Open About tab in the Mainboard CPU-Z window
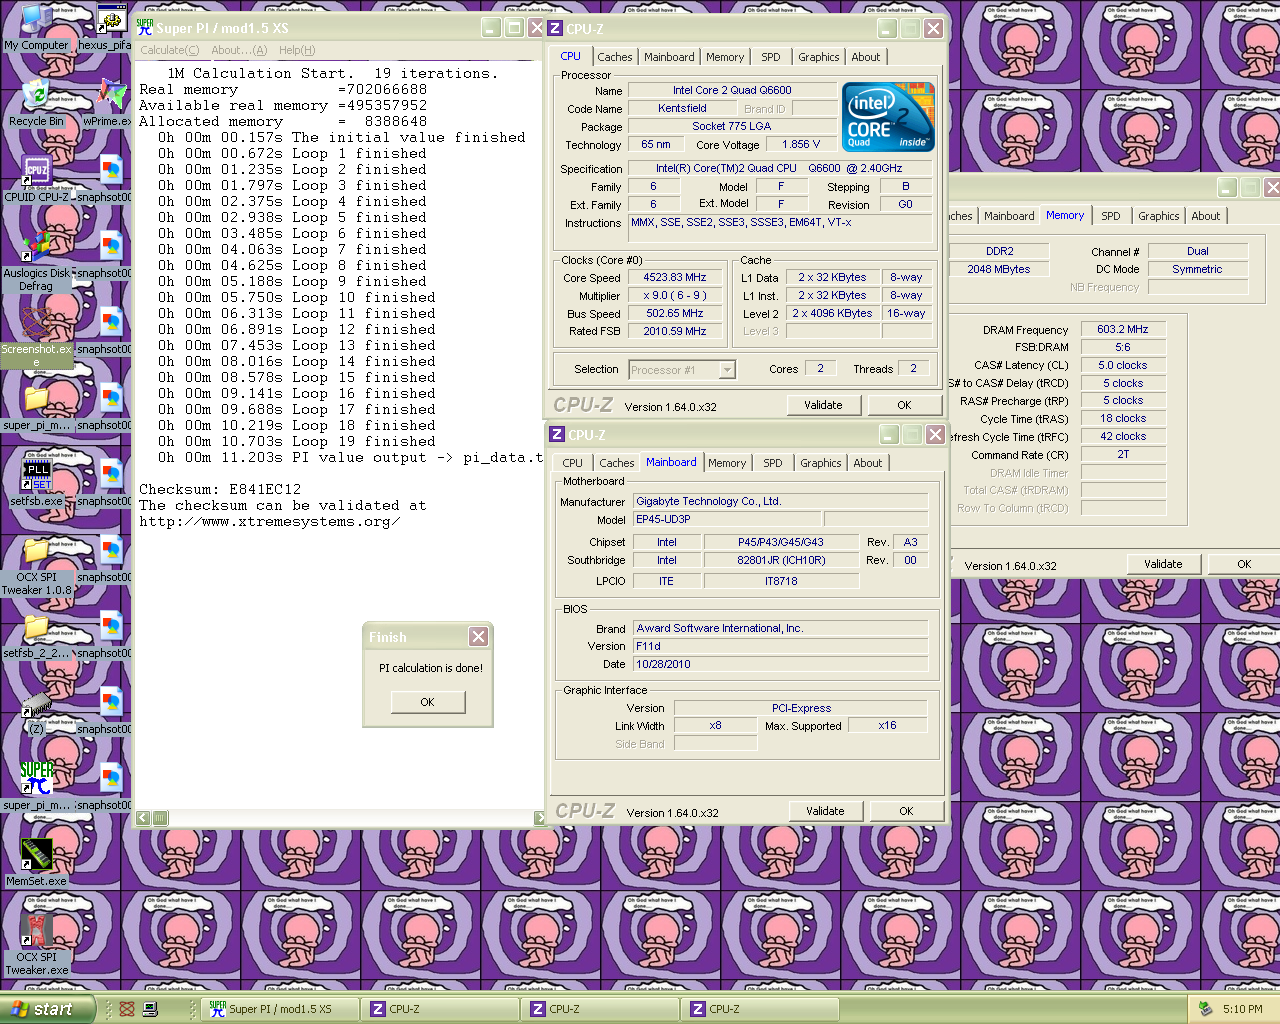This screenshot has height=1024, width=1280. (868, 463)
